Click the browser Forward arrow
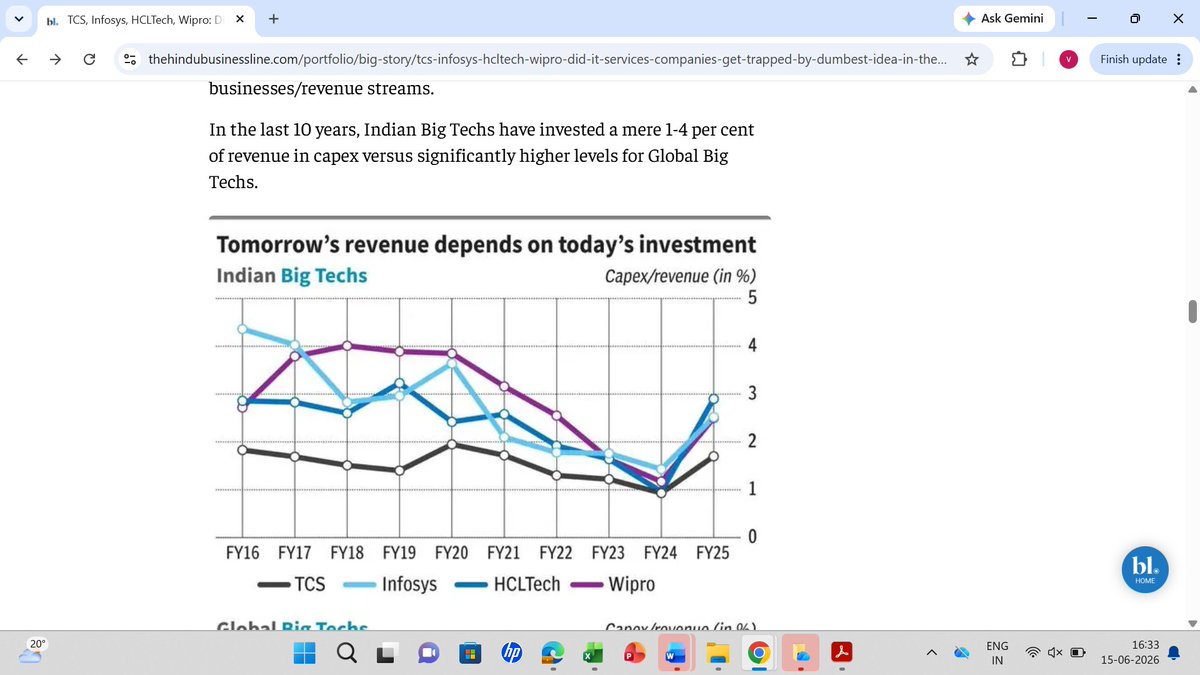This screenshot has width=1200, height=675. 55,59
